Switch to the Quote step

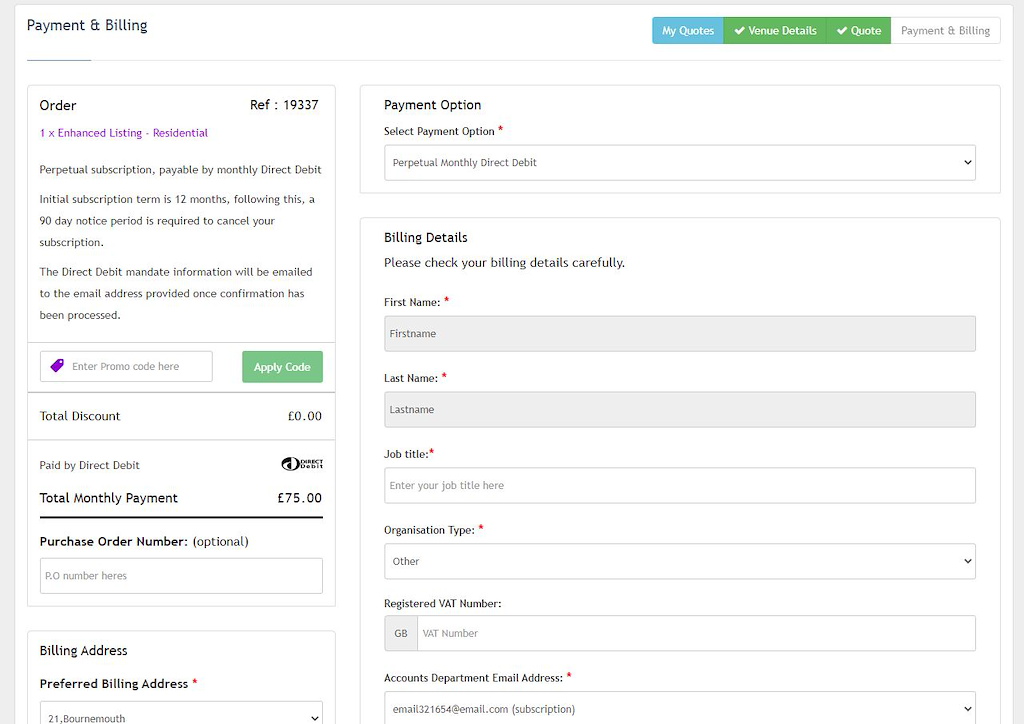coord(858,31)
